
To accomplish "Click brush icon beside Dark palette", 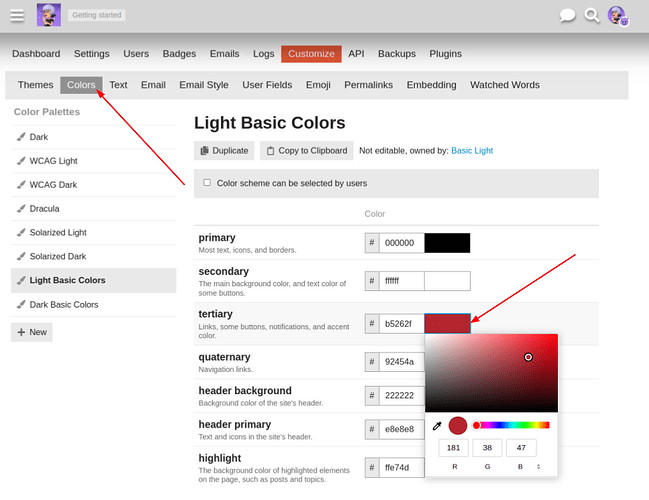I will click(x=21, y=137).
